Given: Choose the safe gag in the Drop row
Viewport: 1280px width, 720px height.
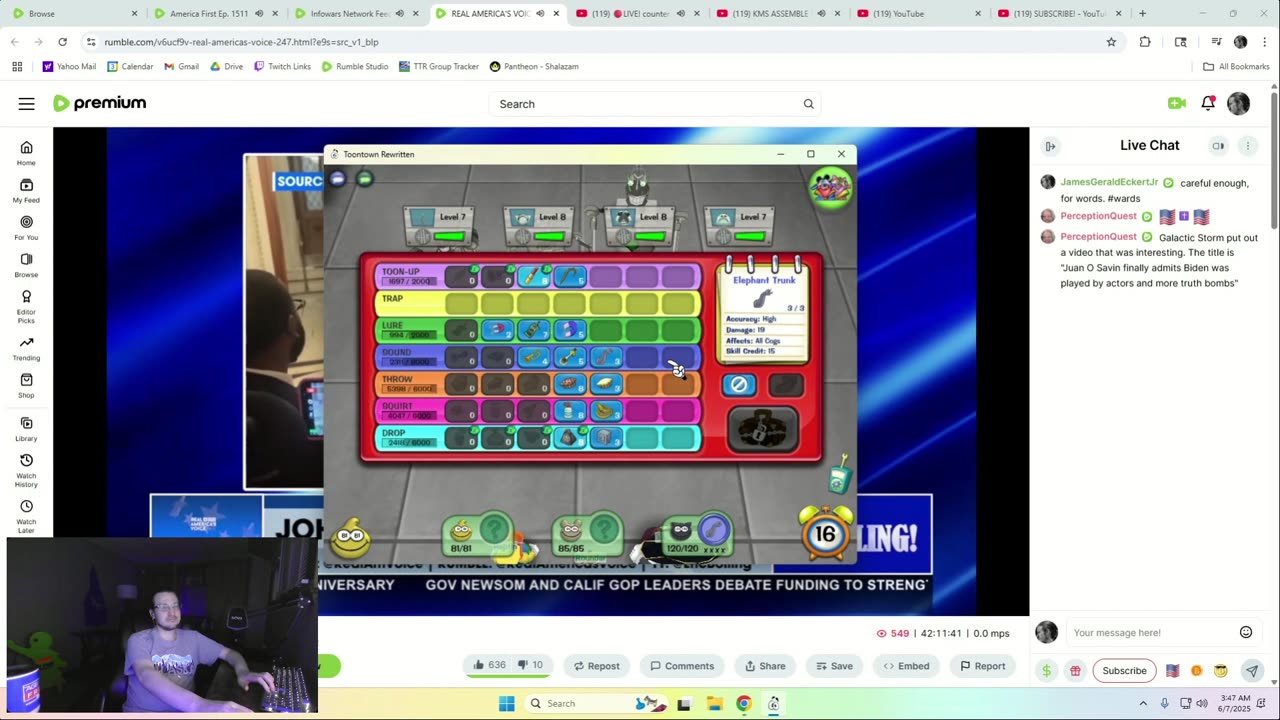Looking at the screenshot, I should coord(605,438).
